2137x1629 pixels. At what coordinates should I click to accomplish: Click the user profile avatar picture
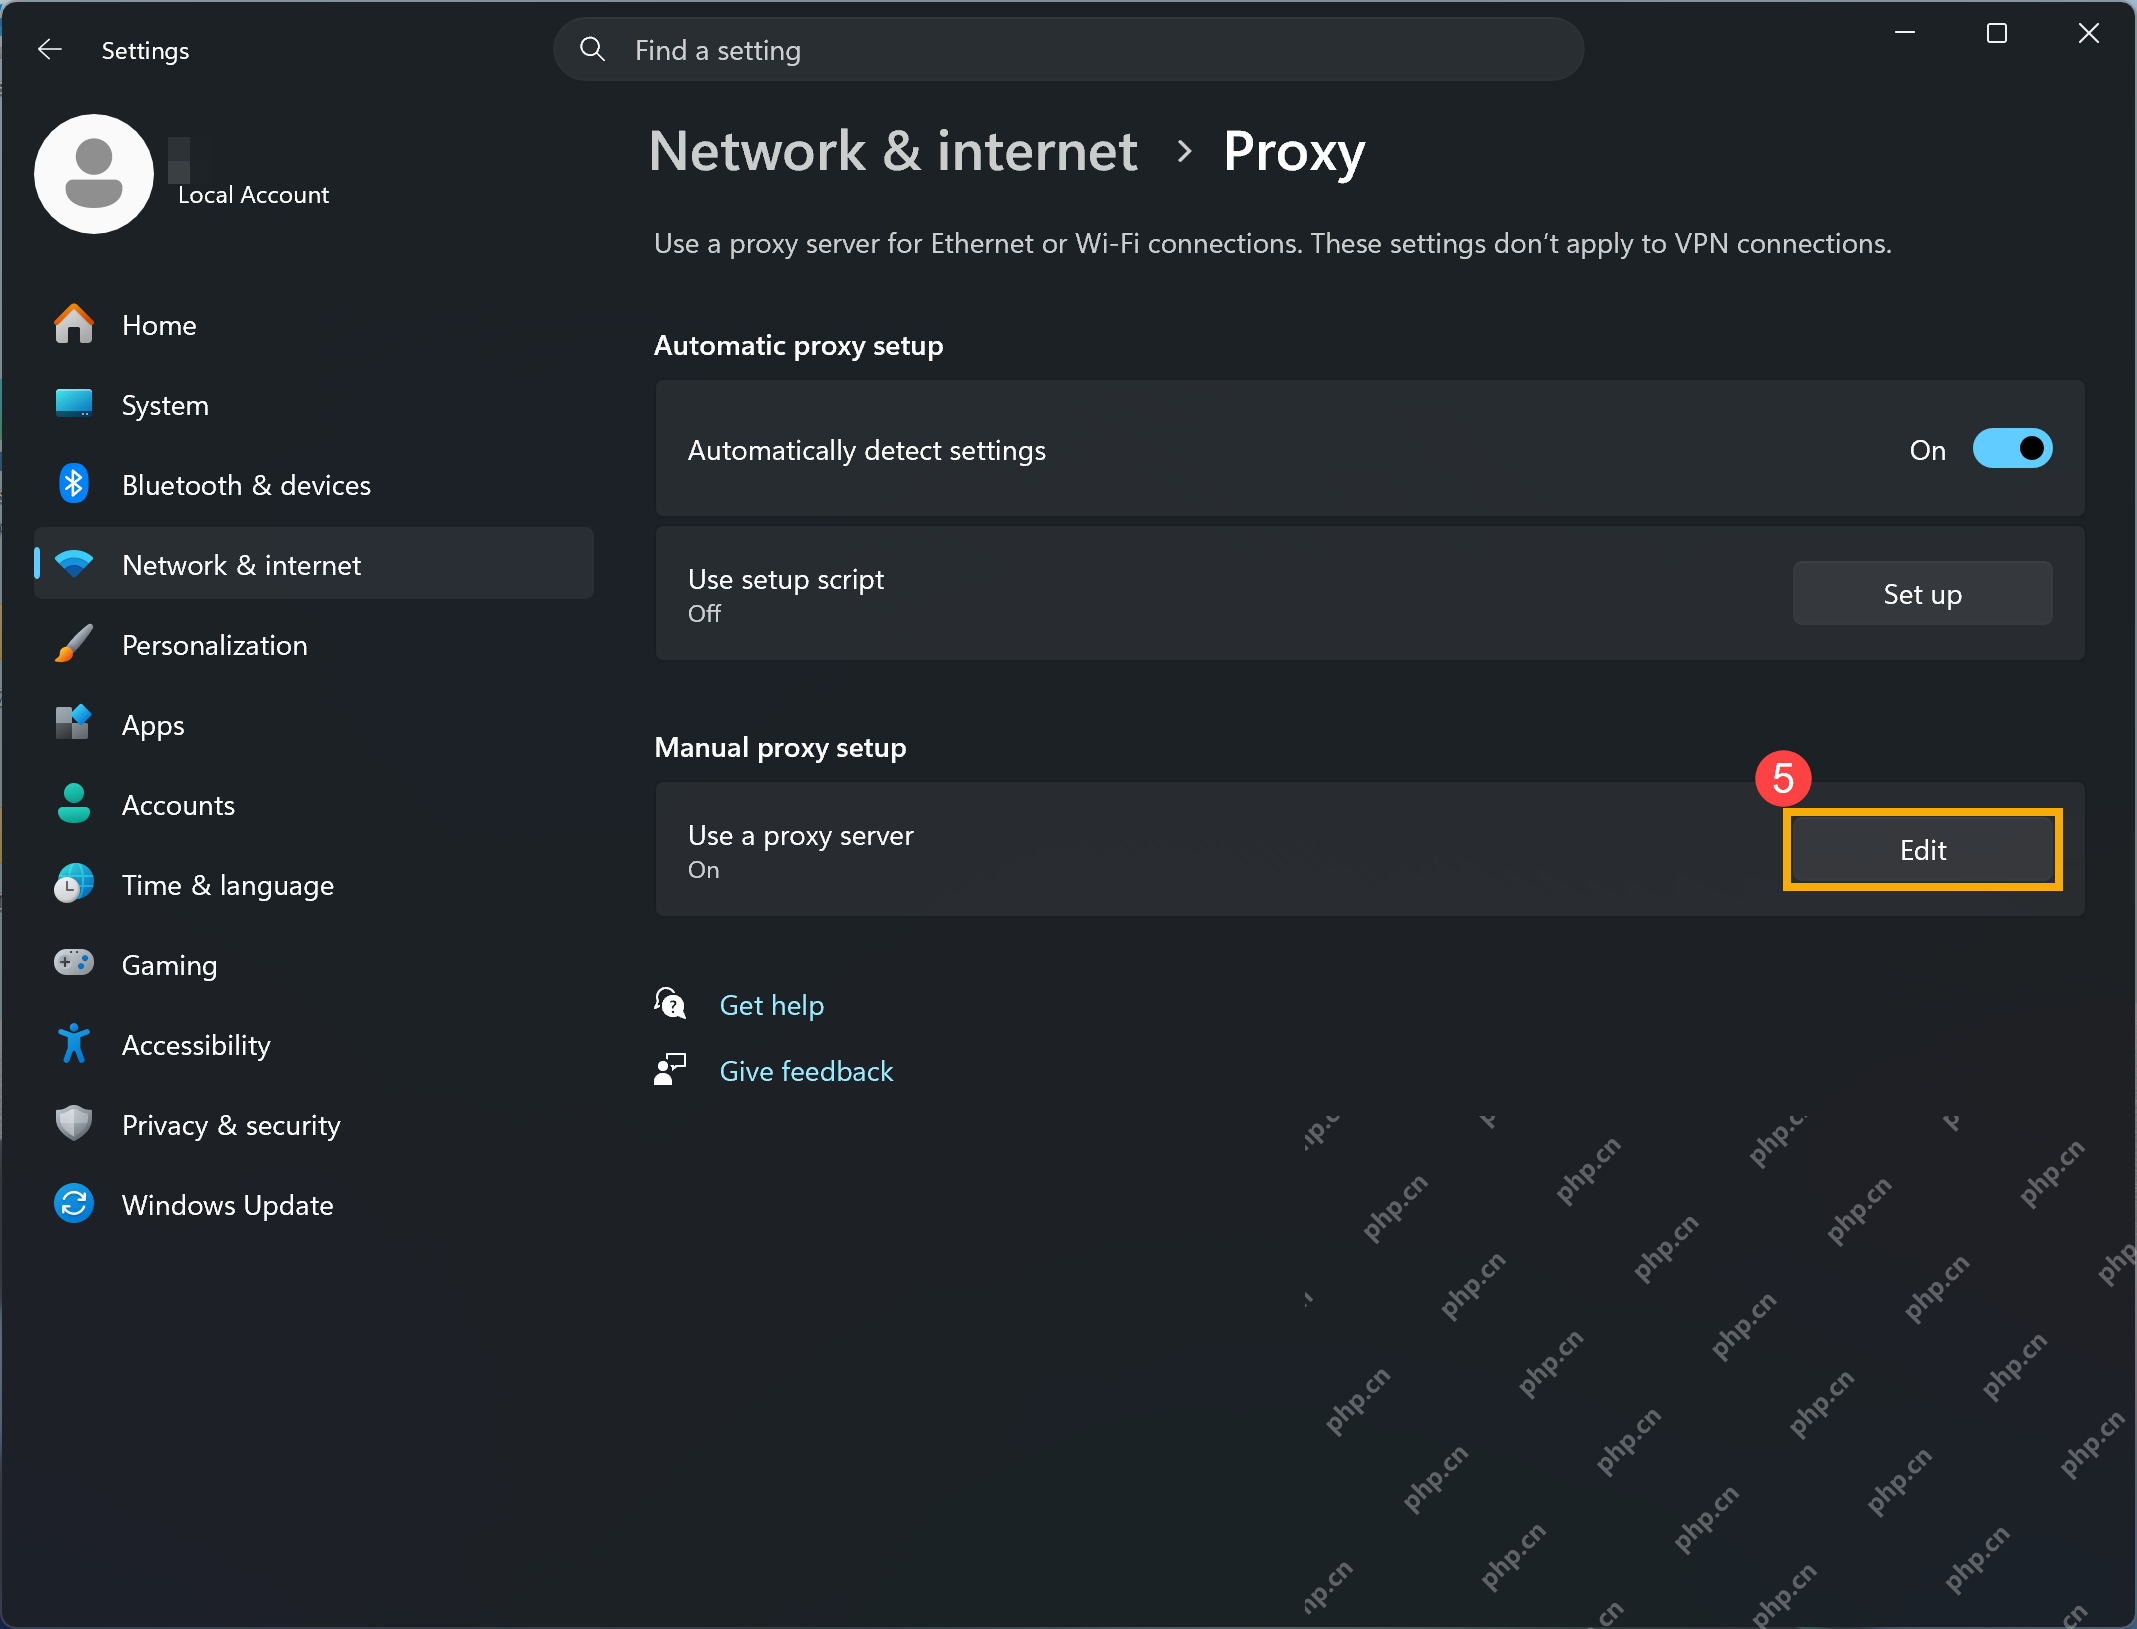pos(94,174)
